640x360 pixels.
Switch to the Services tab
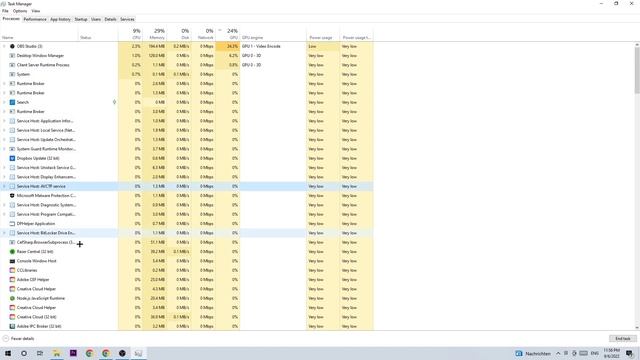(x=127, y=19)
